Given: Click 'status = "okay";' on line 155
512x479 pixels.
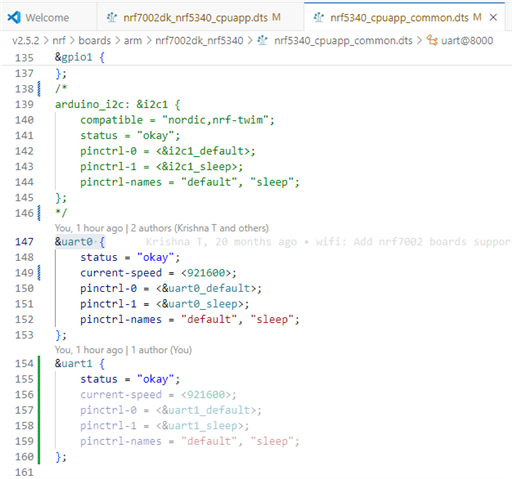Looking at the screenshot, I should (x=130, y=379).
